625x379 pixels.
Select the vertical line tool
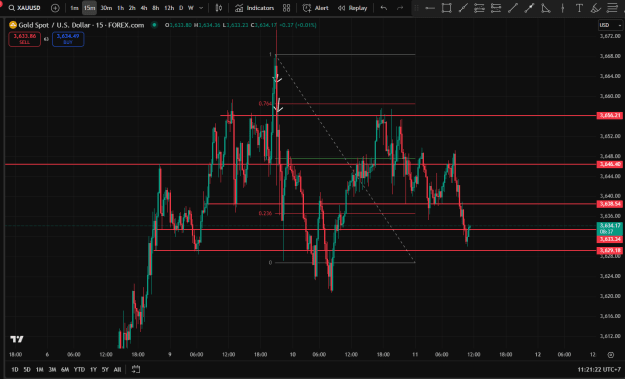[562, 8]
